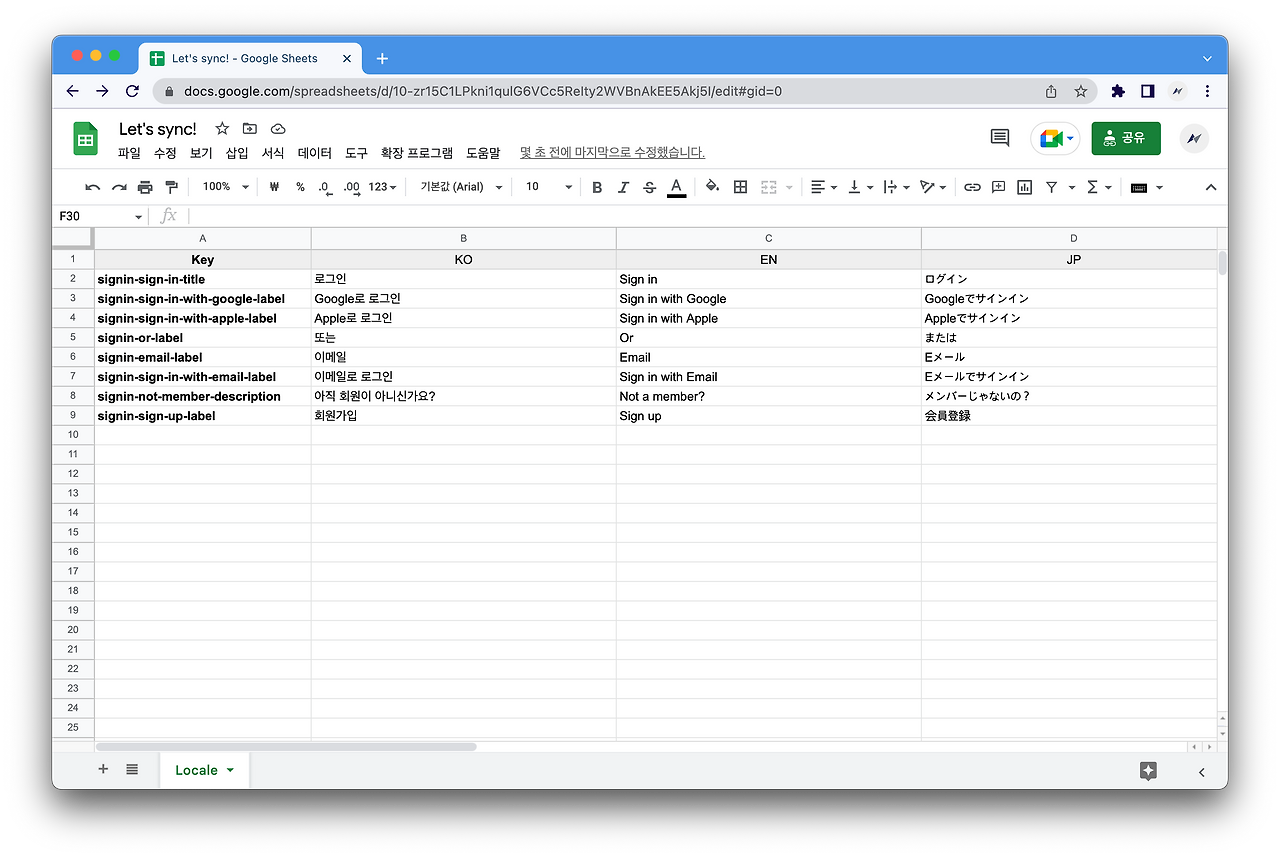The height and width of the screenshot is (858, 1280).
Task: Print the spreadsheet using printer icon
Action: click(x=145, y=187)
